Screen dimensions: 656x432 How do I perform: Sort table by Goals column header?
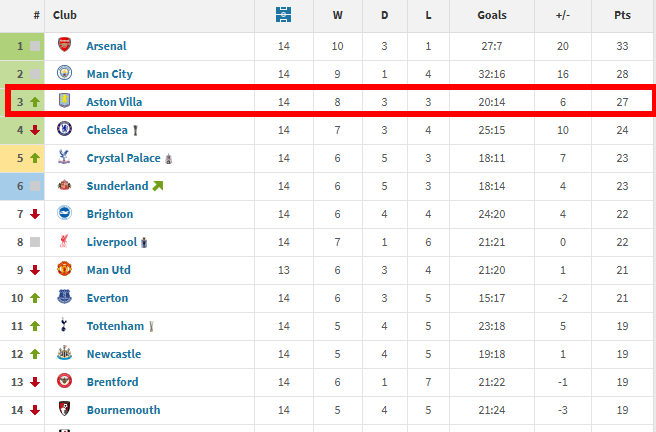492,15
